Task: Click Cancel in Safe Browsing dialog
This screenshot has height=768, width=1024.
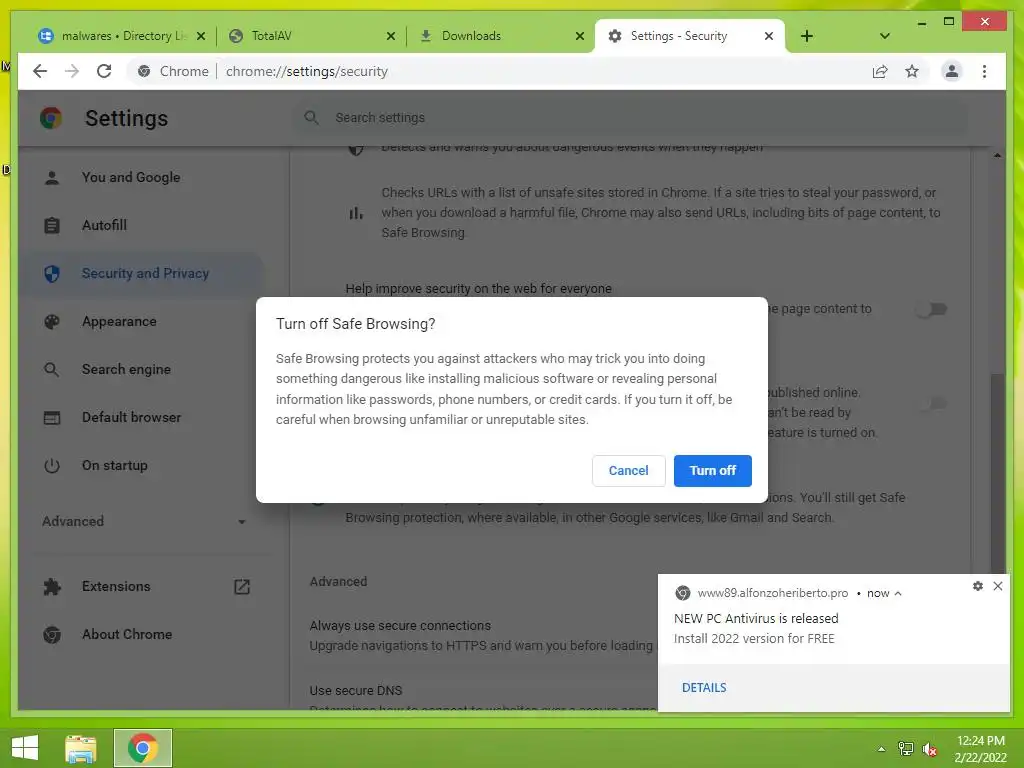Action: (628, 470)
